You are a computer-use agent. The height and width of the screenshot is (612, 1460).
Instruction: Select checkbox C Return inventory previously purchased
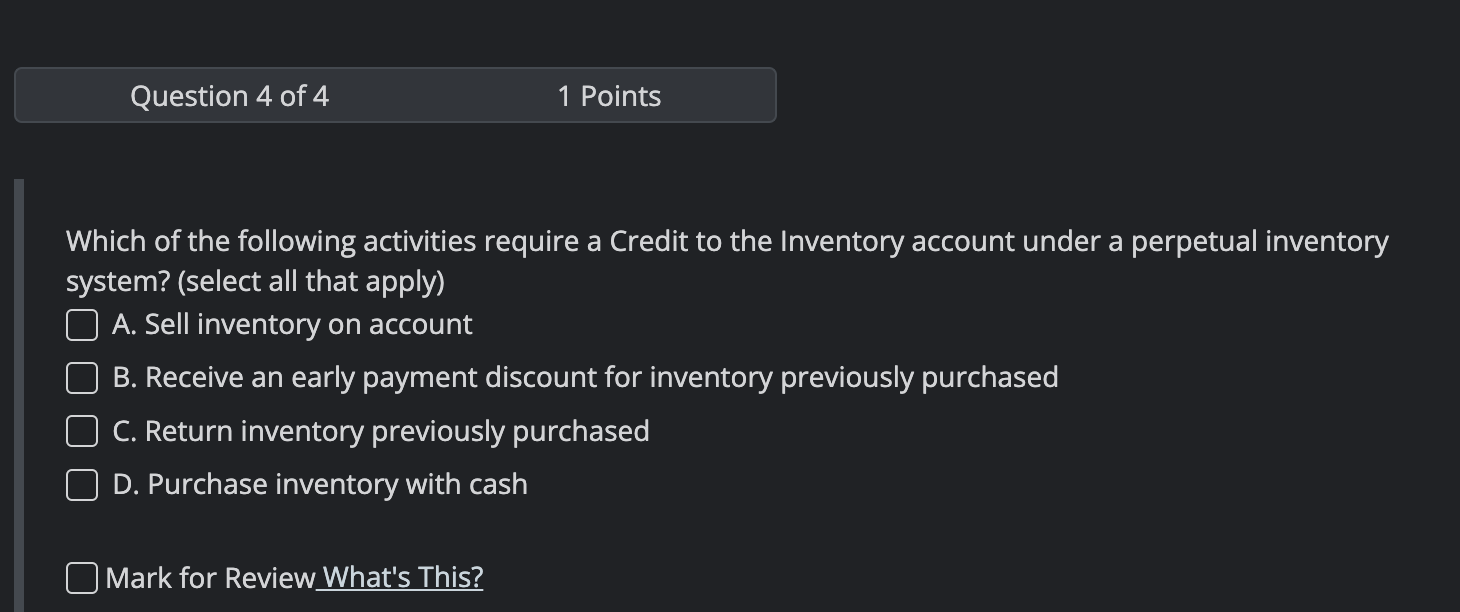click(82, 431)
